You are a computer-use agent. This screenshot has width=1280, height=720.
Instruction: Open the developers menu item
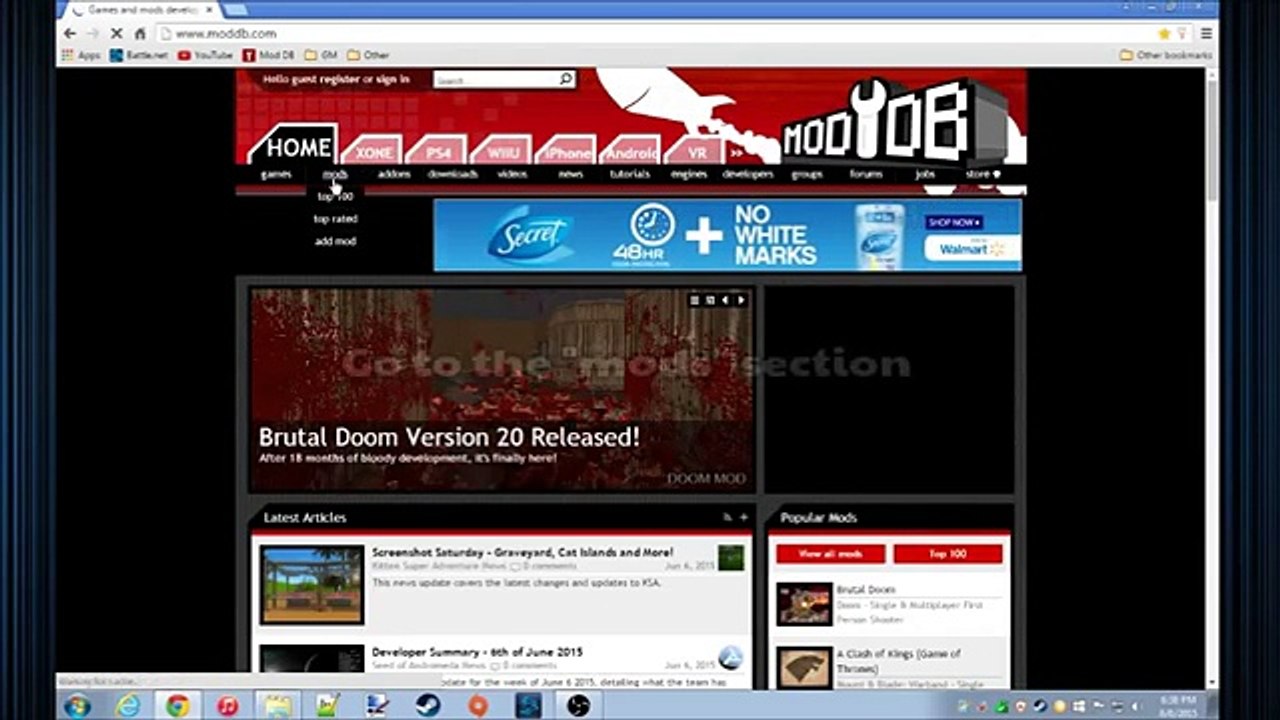748,174
